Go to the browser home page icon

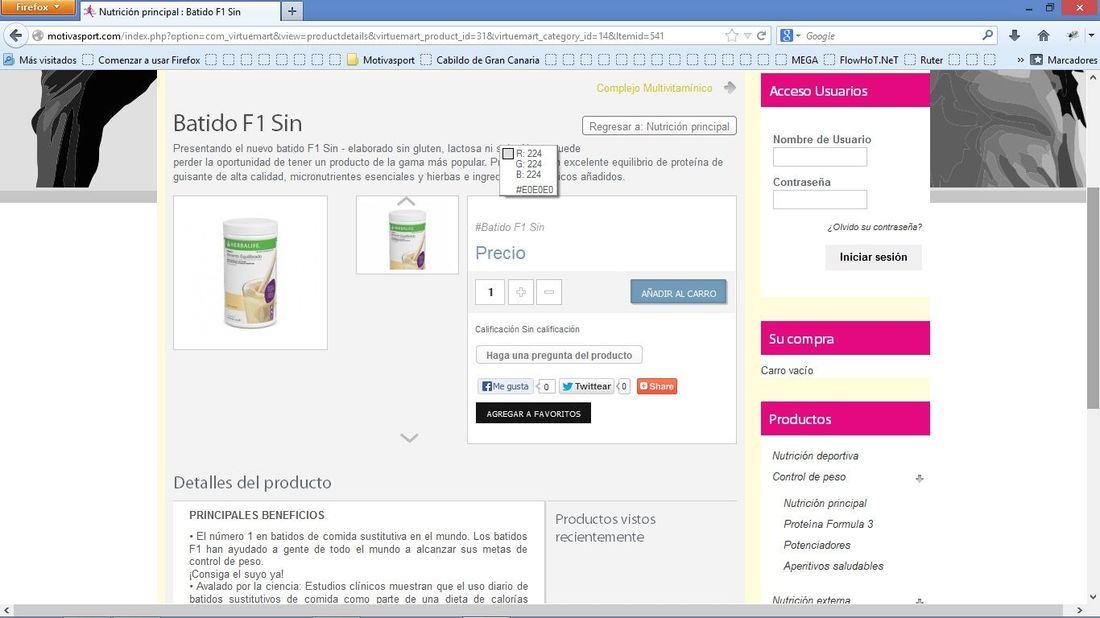coord(1043,36)
